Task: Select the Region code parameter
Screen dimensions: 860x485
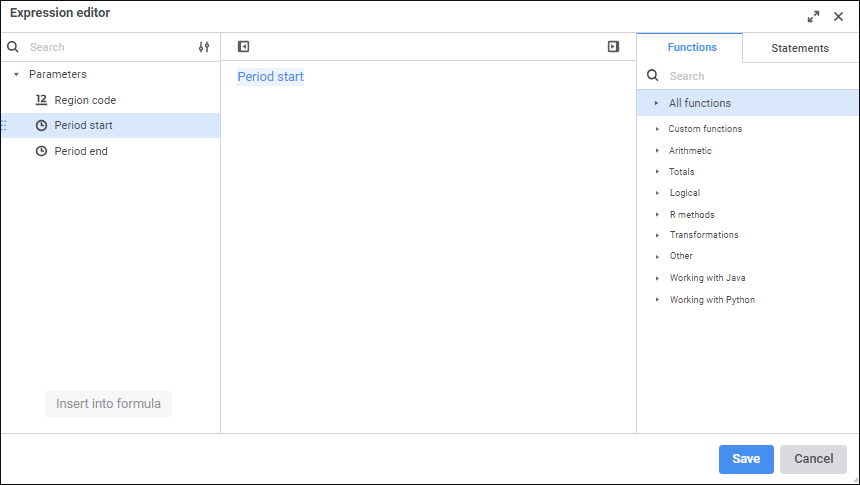Action: tap(85, 100)
